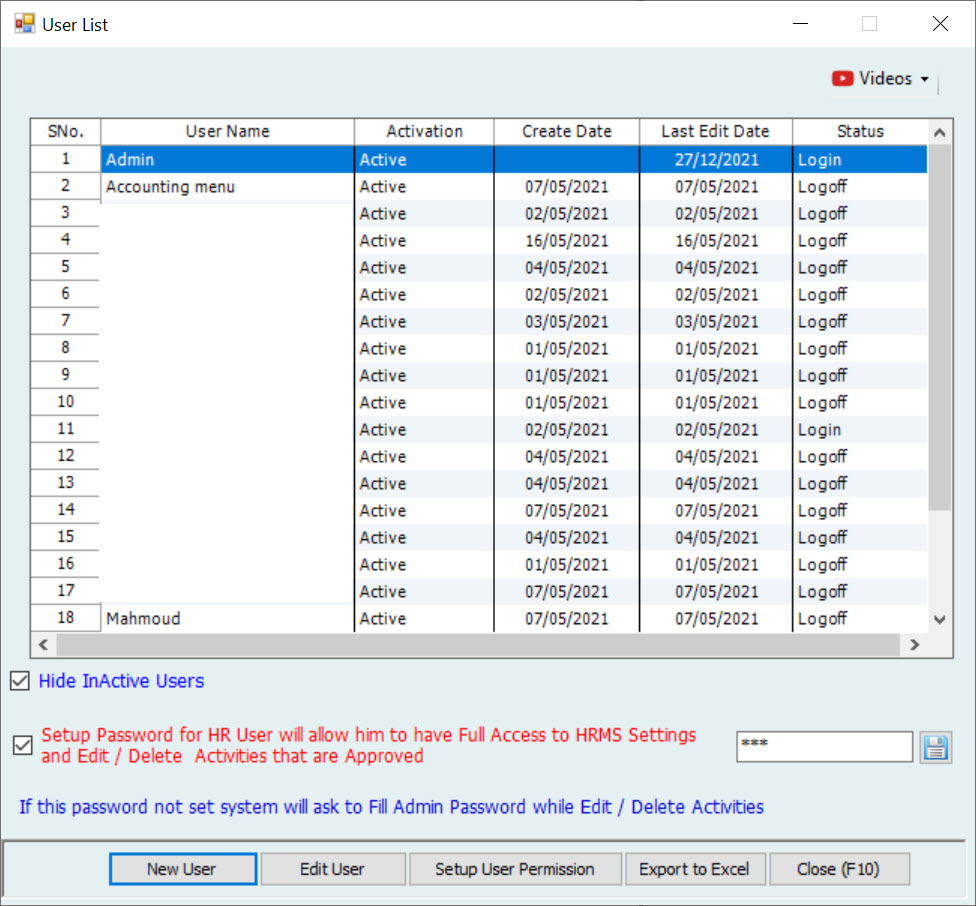The image size is (976, 906).
Task: Click the 03/05/2021 Create Date cell
Action: coord(566,322)
